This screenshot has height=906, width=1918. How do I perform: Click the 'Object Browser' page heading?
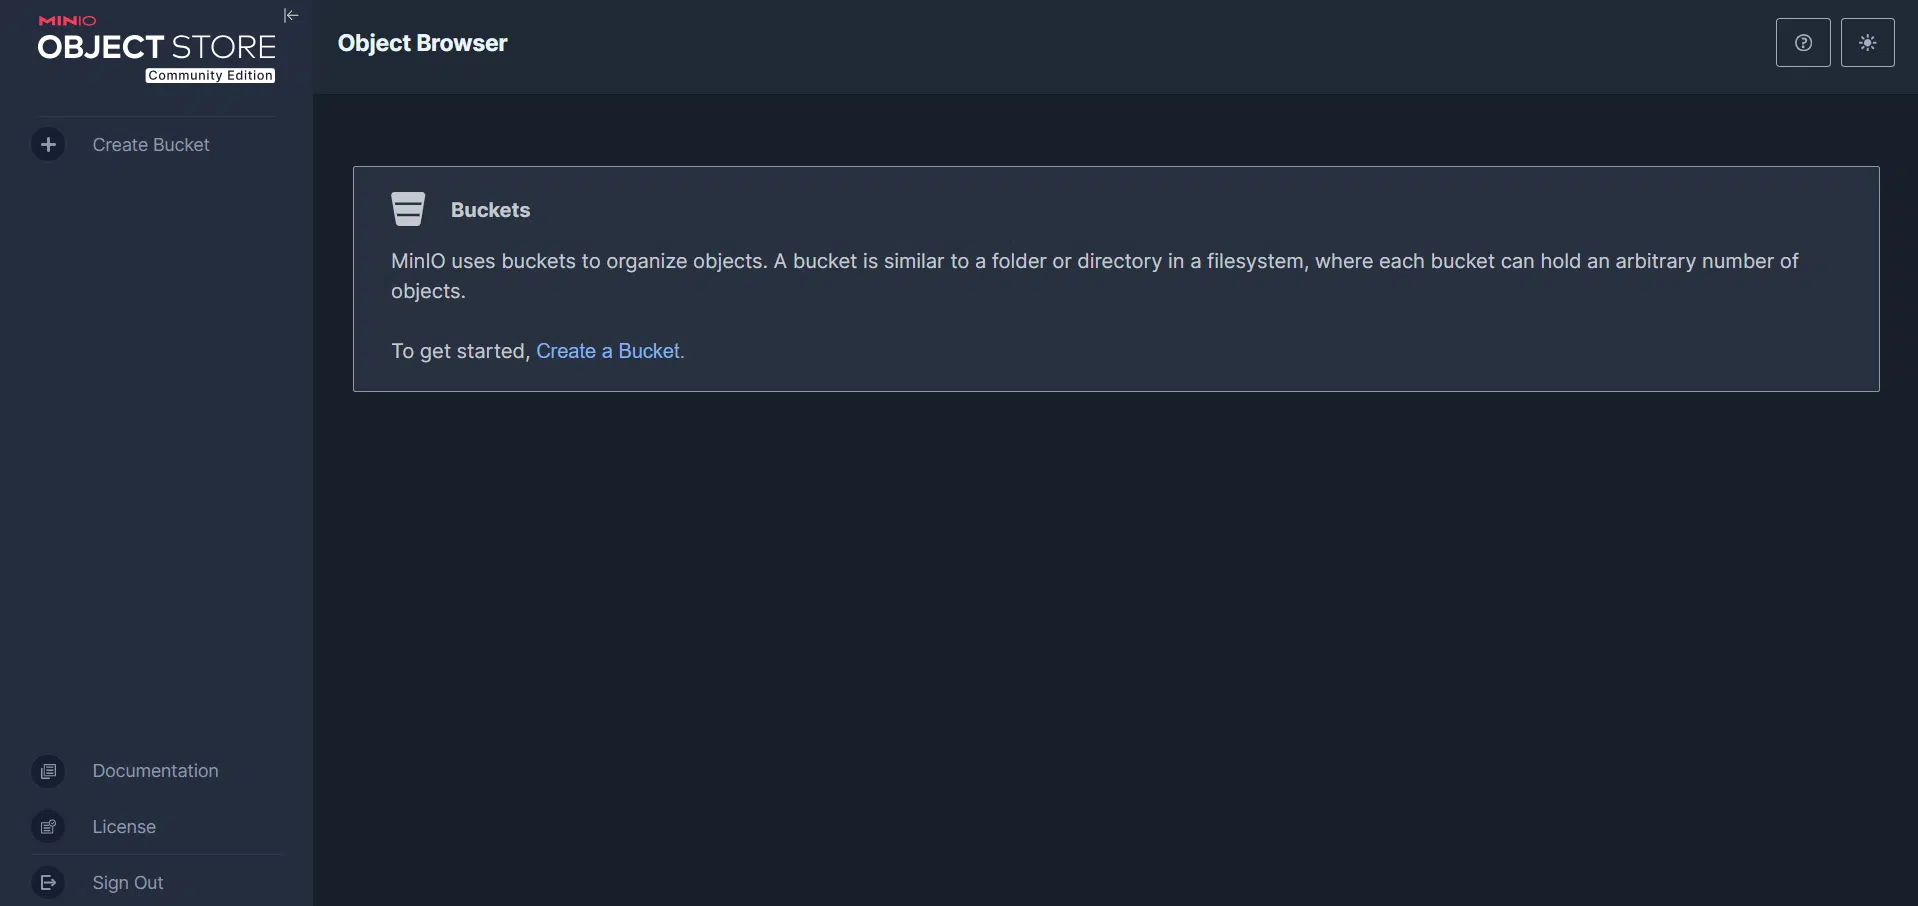point(422,43)
